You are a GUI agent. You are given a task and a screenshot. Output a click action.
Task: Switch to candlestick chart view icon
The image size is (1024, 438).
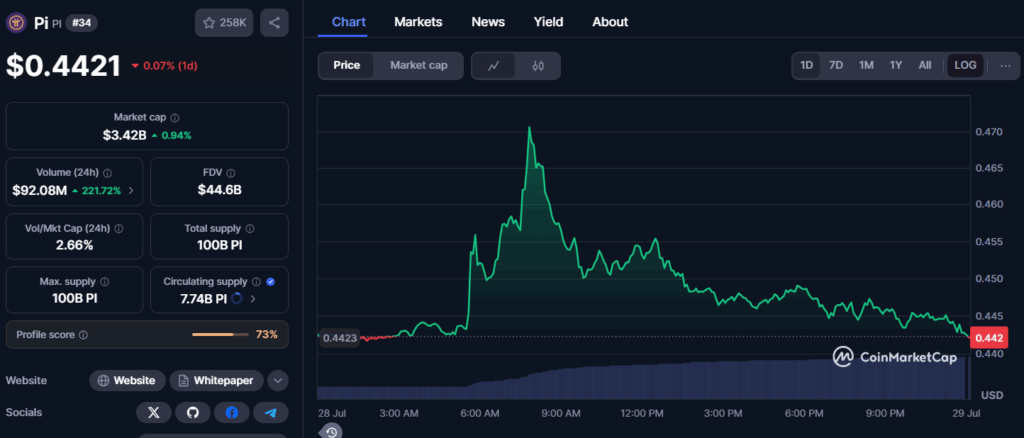538,65
